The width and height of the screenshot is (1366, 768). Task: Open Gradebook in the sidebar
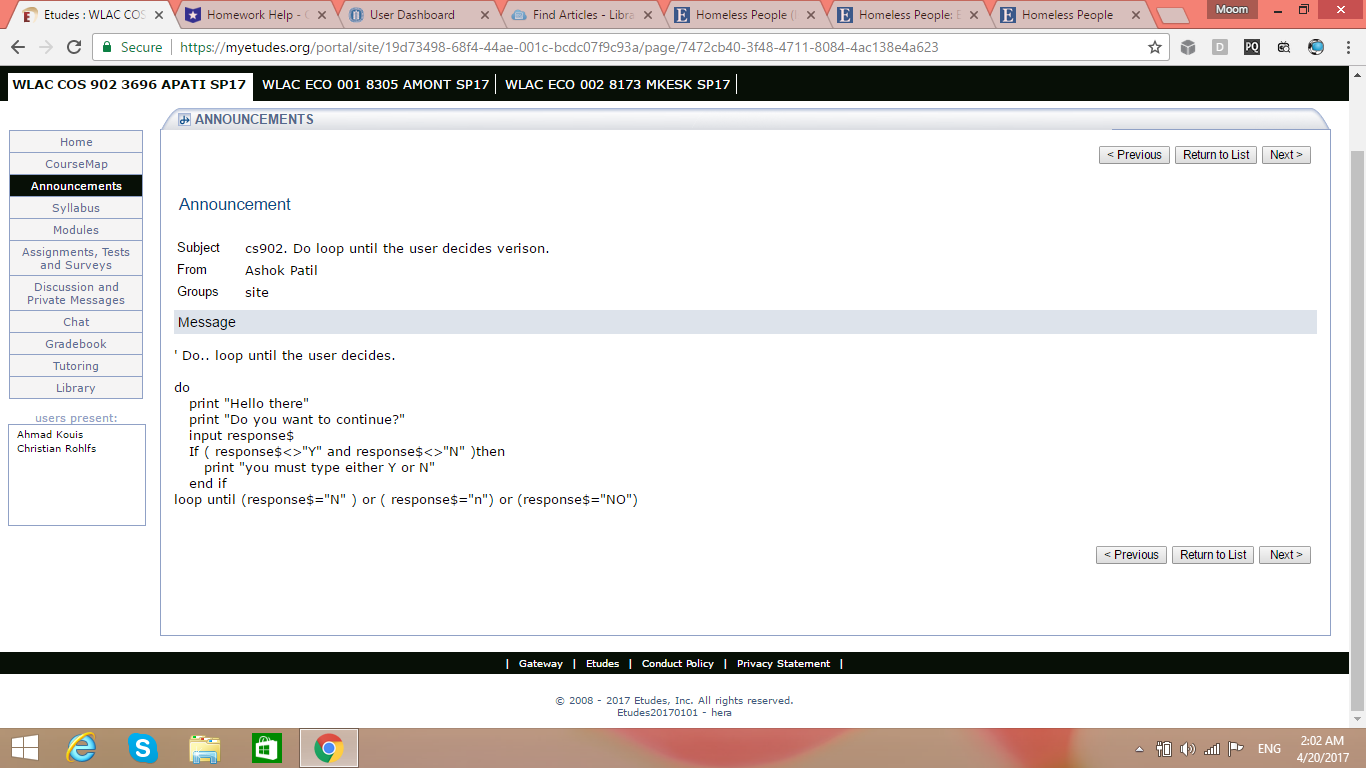pyautogui.click(x=76, y=344)
